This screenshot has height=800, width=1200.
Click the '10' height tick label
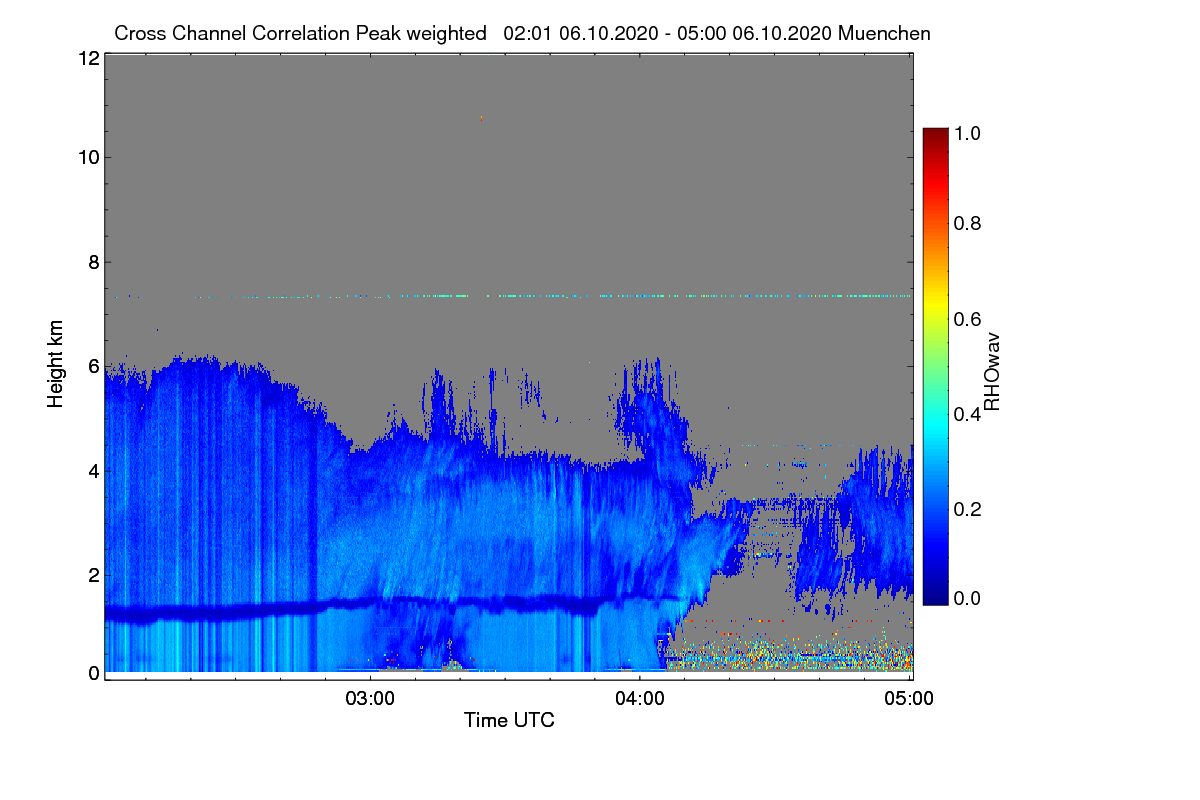click(87, 157)
